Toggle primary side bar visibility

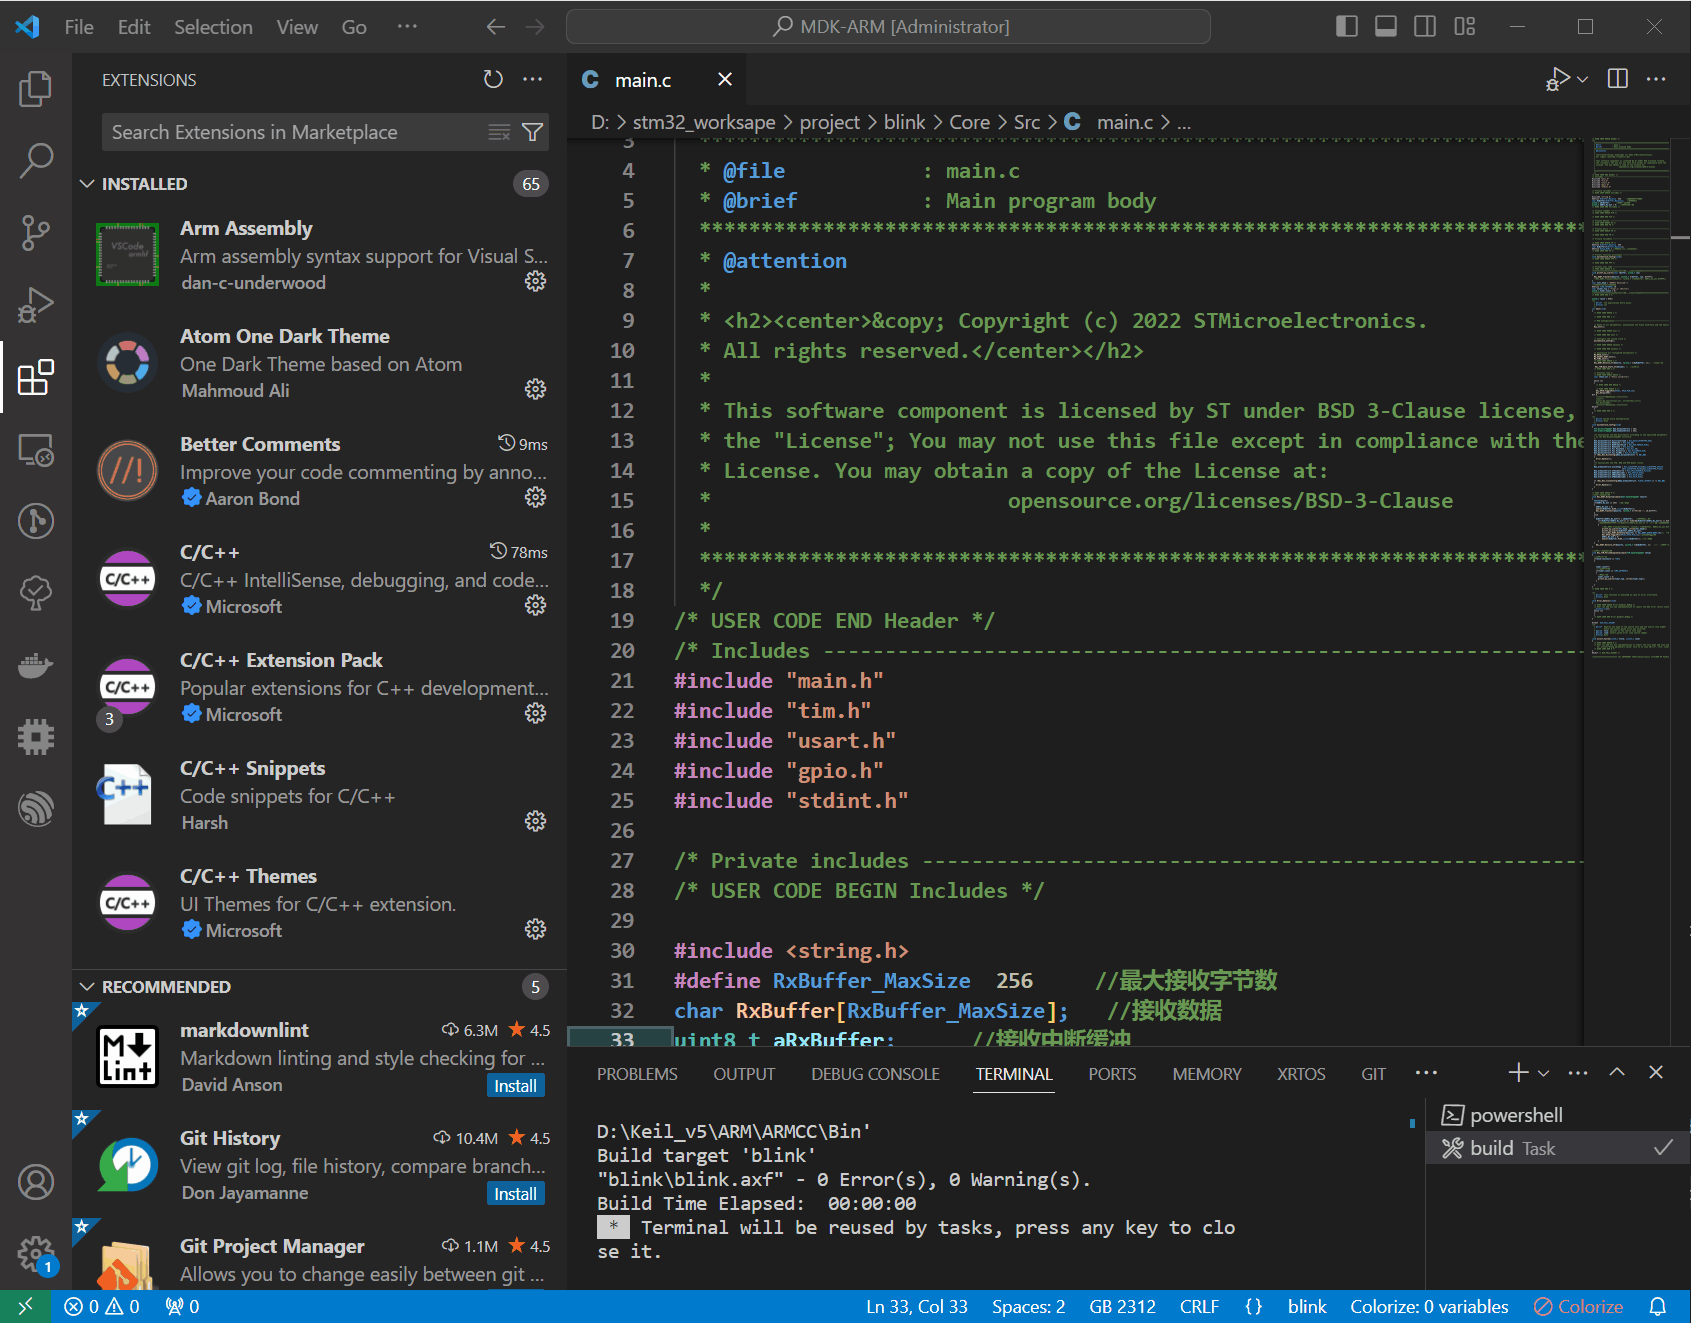click(1347, 27)
